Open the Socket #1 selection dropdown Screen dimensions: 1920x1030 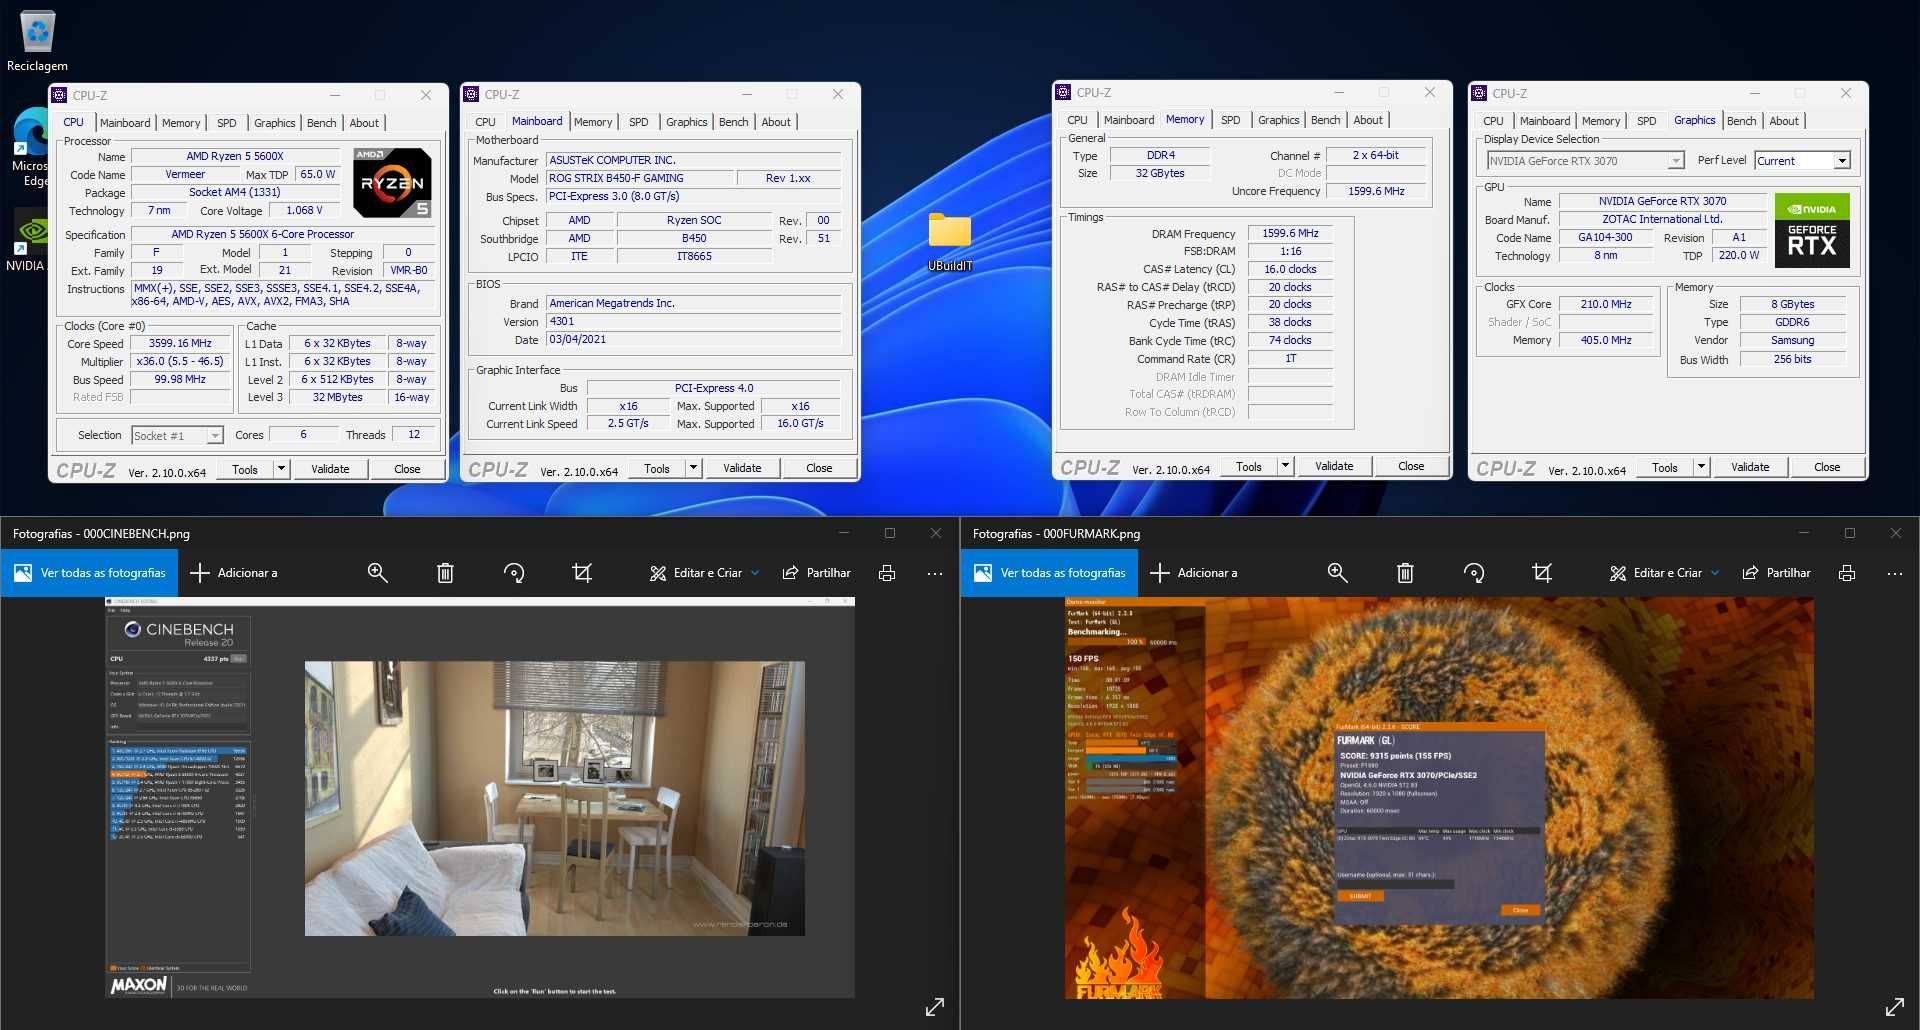click(x=214, y=435)
